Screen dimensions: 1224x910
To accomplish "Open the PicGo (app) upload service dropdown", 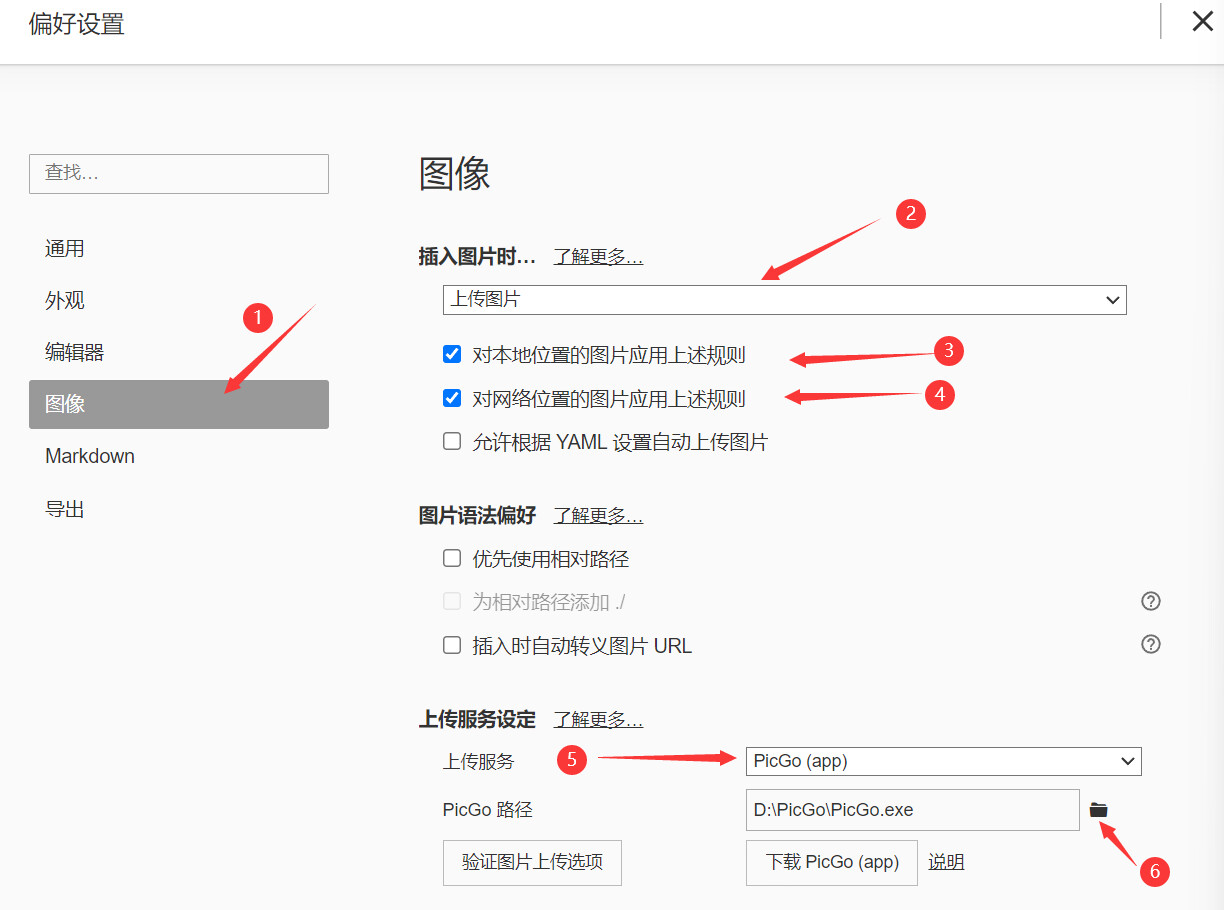I will [944, 761].
